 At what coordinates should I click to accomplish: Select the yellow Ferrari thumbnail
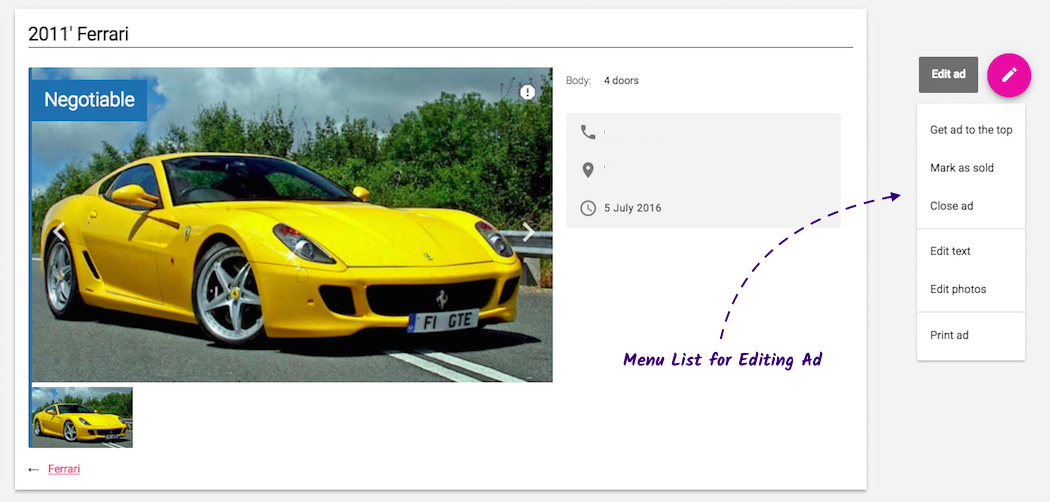click(x=82, y=417)
